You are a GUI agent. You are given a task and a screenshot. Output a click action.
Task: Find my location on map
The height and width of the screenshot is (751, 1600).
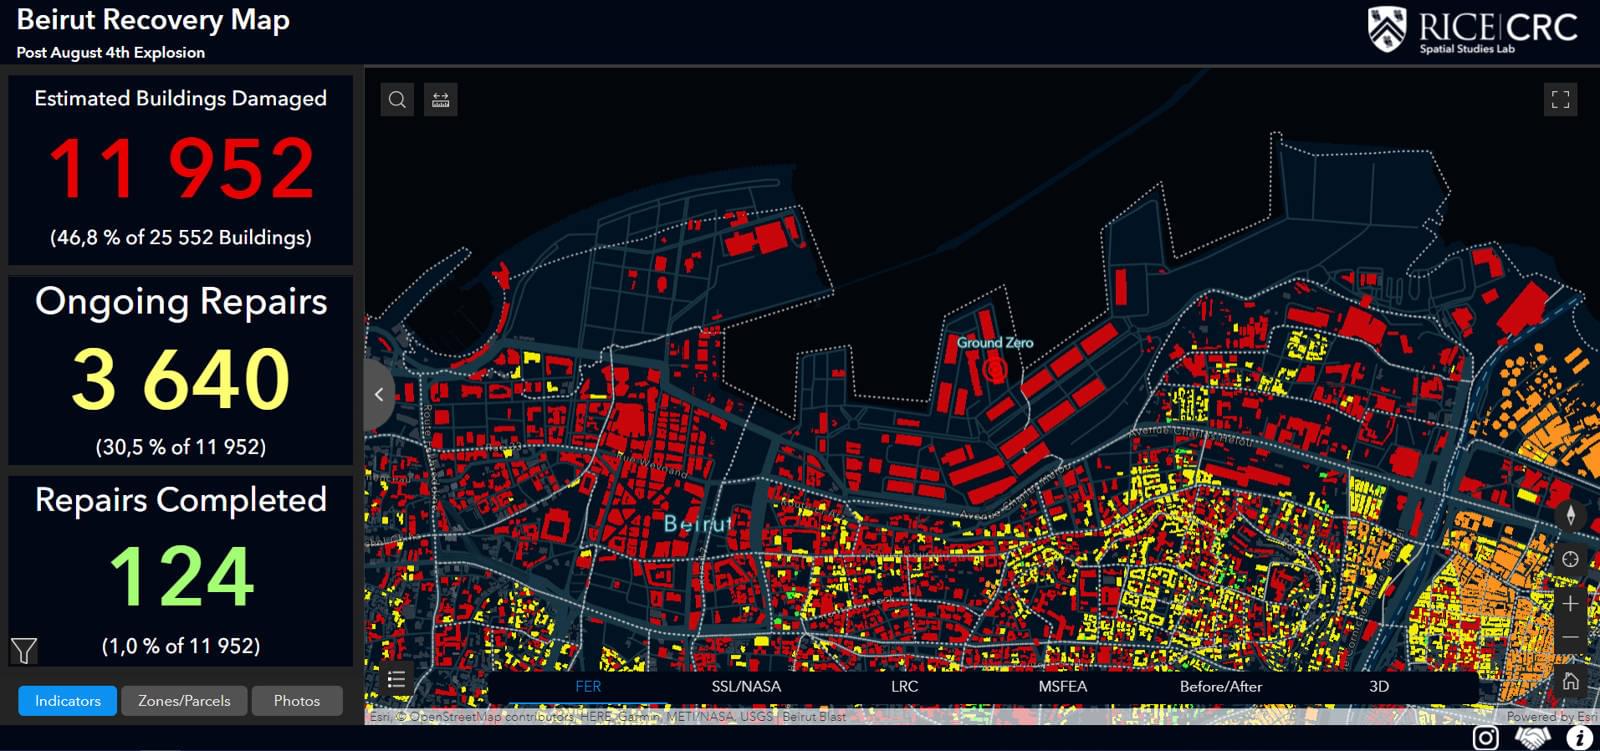tap(1570, 559)
